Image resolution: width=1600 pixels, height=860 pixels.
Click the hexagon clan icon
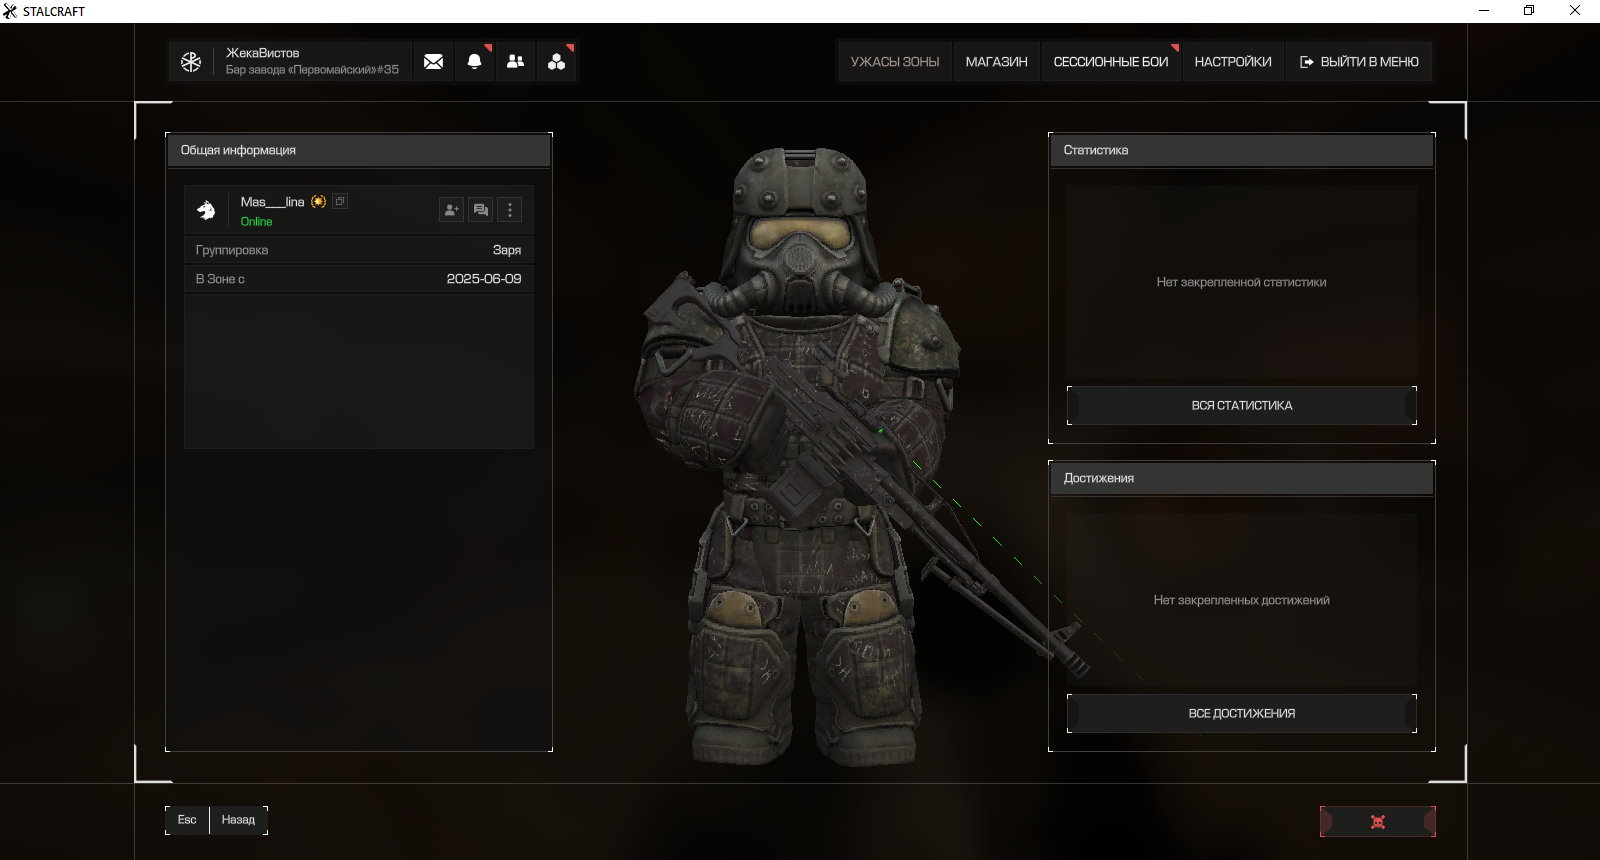click(557, 62)
